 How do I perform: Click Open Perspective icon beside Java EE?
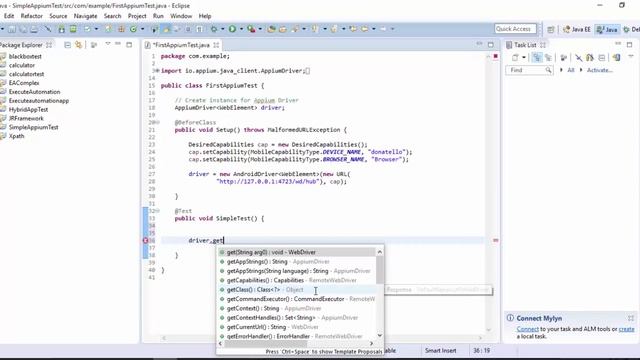pos(551,29)
